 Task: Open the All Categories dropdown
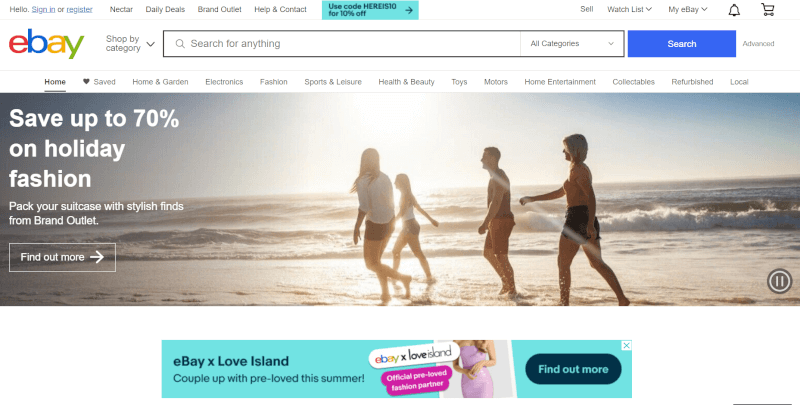point(572,44)
